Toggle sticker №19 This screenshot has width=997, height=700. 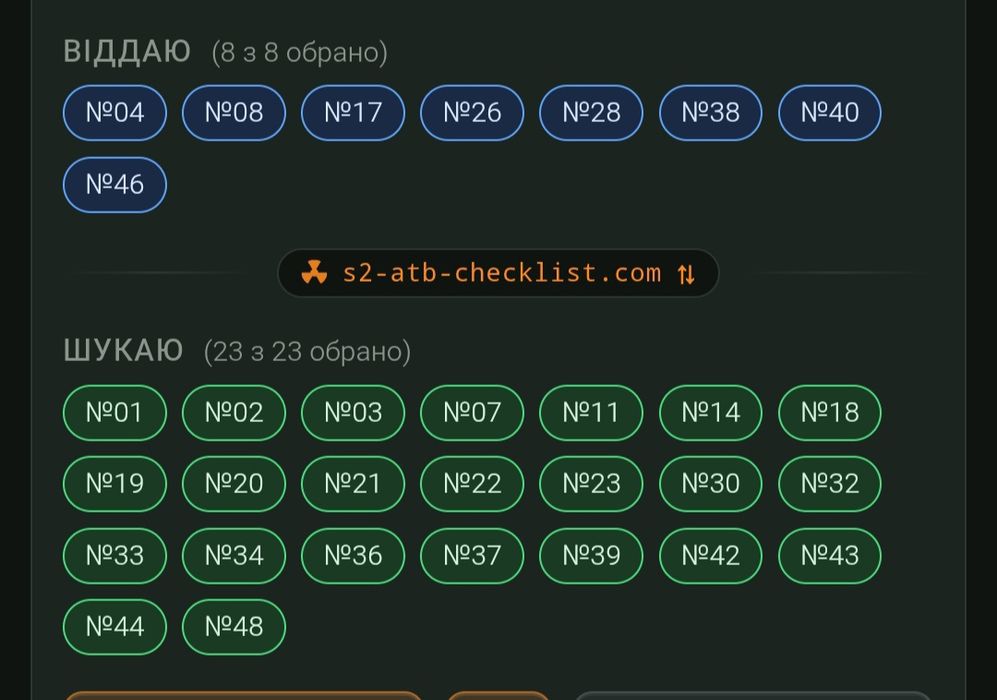(x=115, y=484)
